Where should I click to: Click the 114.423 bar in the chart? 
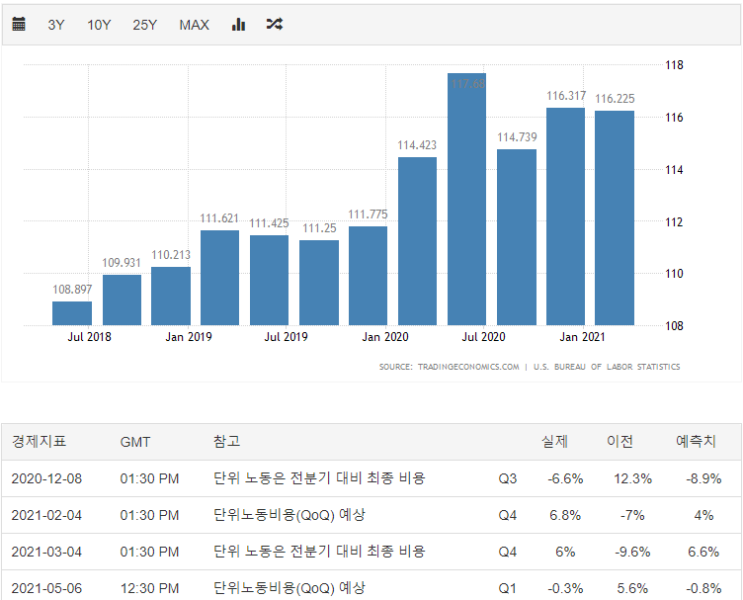[417, 241]
